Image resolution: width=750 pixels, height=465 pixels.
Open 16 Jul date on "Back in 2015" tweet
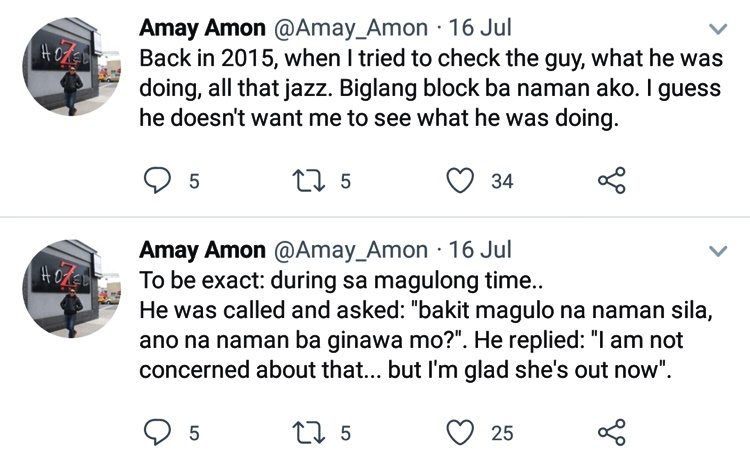(480, 25)
